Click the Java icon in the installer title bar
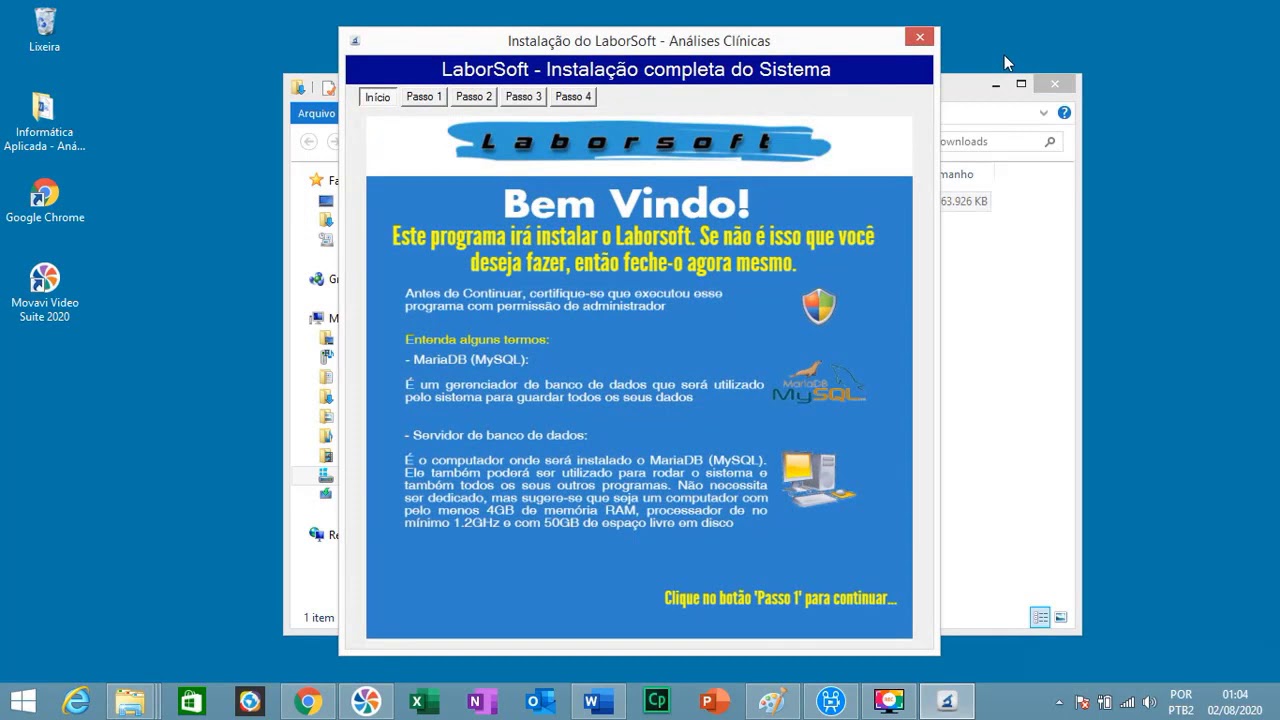 tap(355, 41)
